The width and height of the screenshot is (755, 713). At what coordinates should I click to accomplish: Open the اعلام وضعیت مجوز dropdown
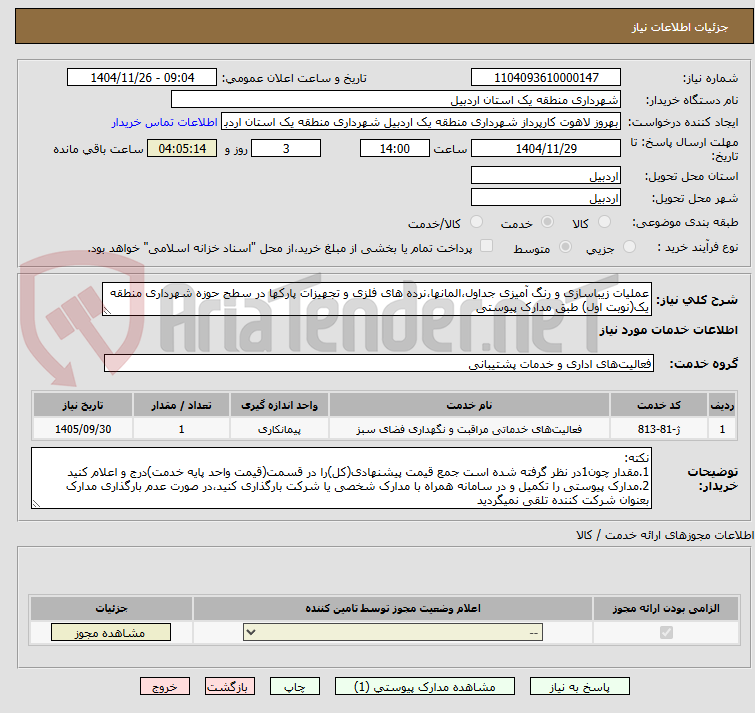tap(393, 632)
